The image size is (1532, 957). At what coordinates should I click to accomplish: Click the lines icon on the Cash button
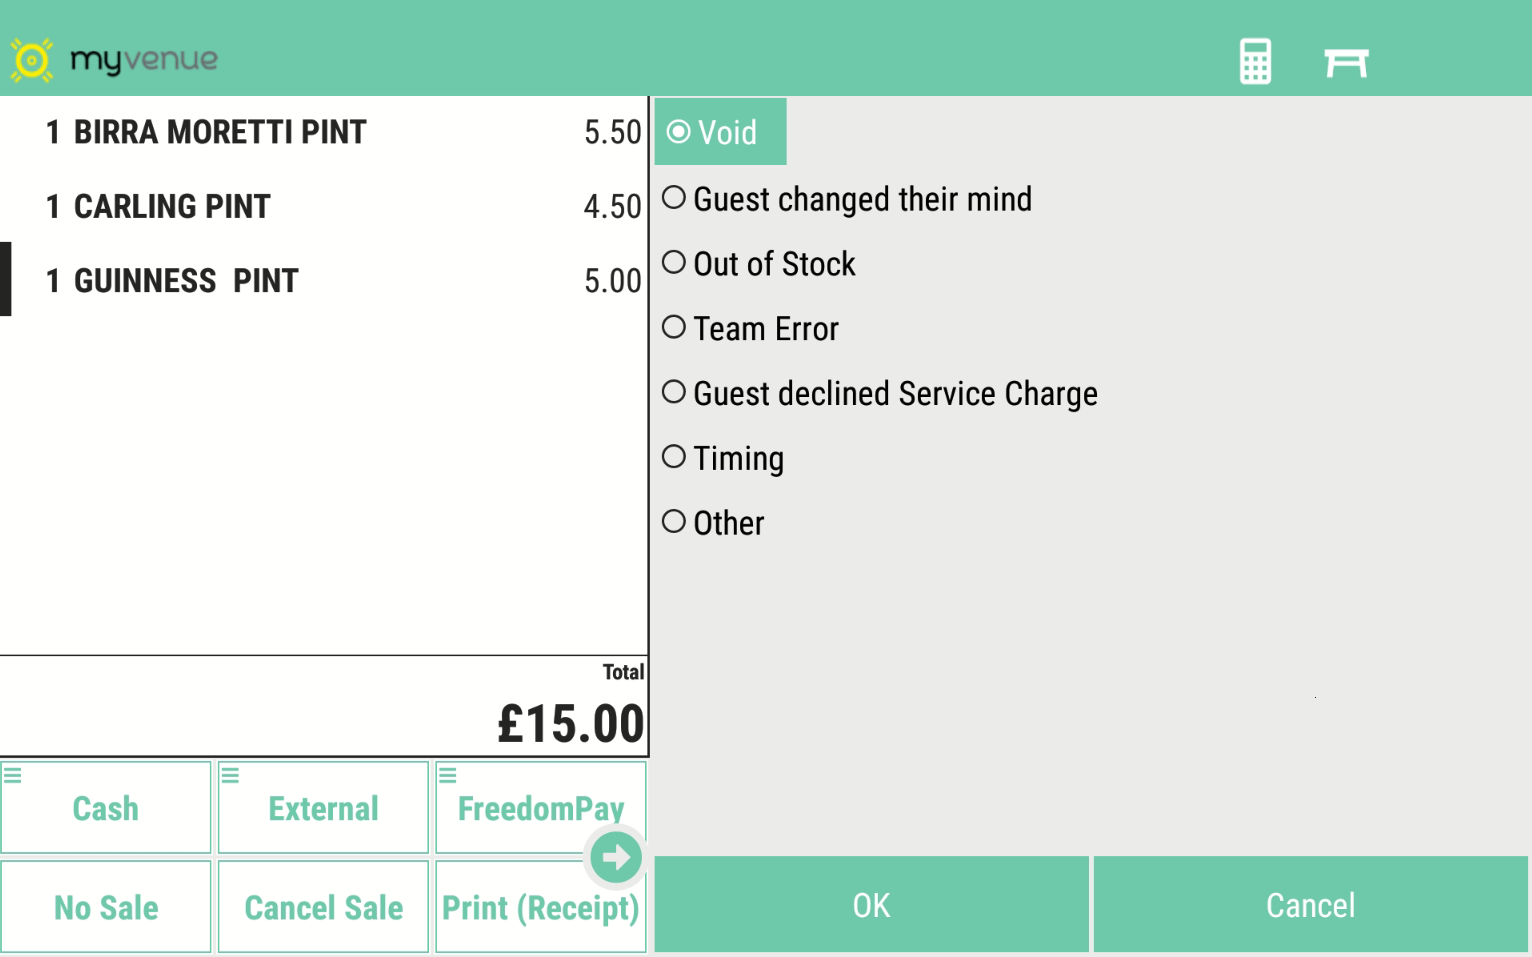click(13, 775)
